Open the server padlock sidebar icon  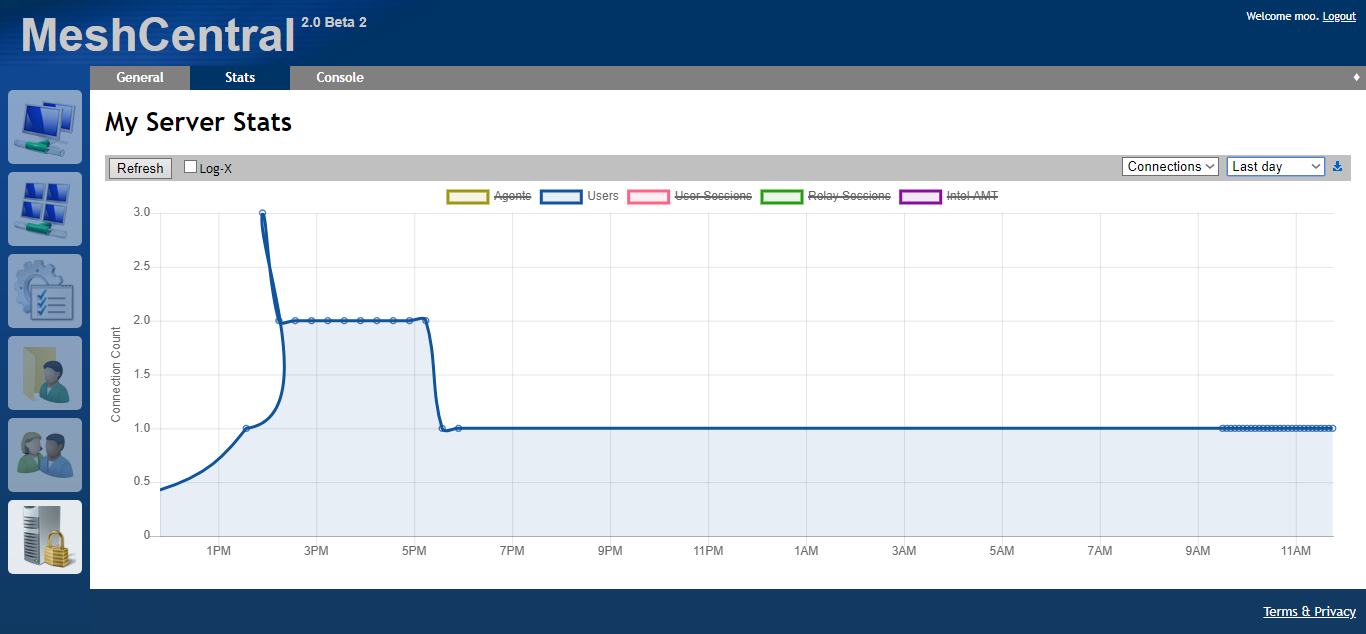(x=45, y=537)
